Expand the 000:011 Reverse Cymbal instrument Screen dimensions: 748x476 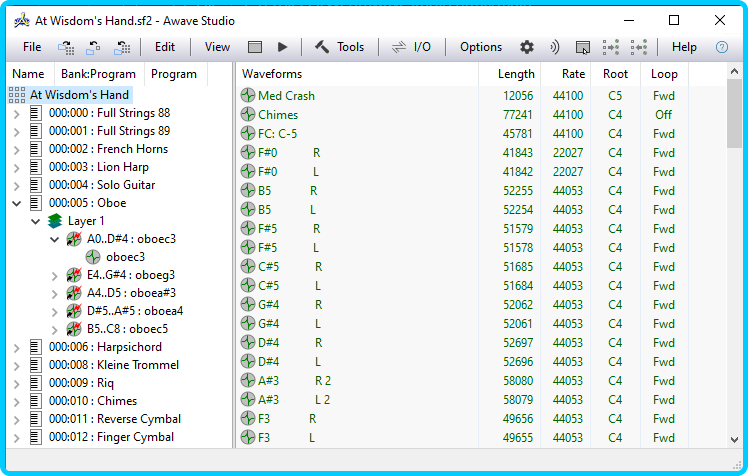[x=17, y=420]
